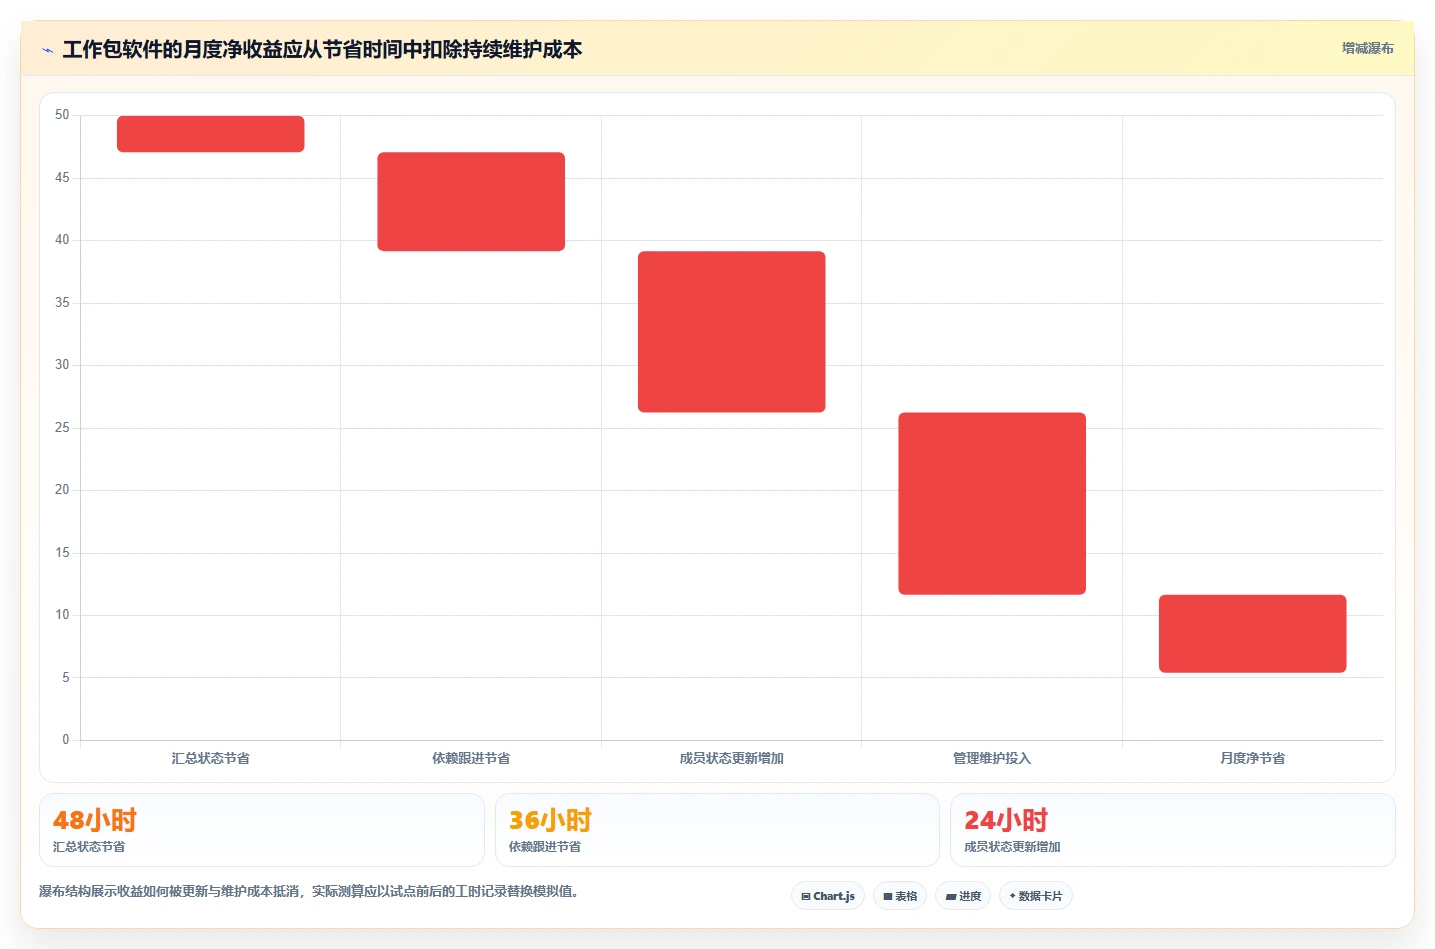Open the 36小时 stat card
This screenshot has height=949, width=1435.
coord(717,830)
